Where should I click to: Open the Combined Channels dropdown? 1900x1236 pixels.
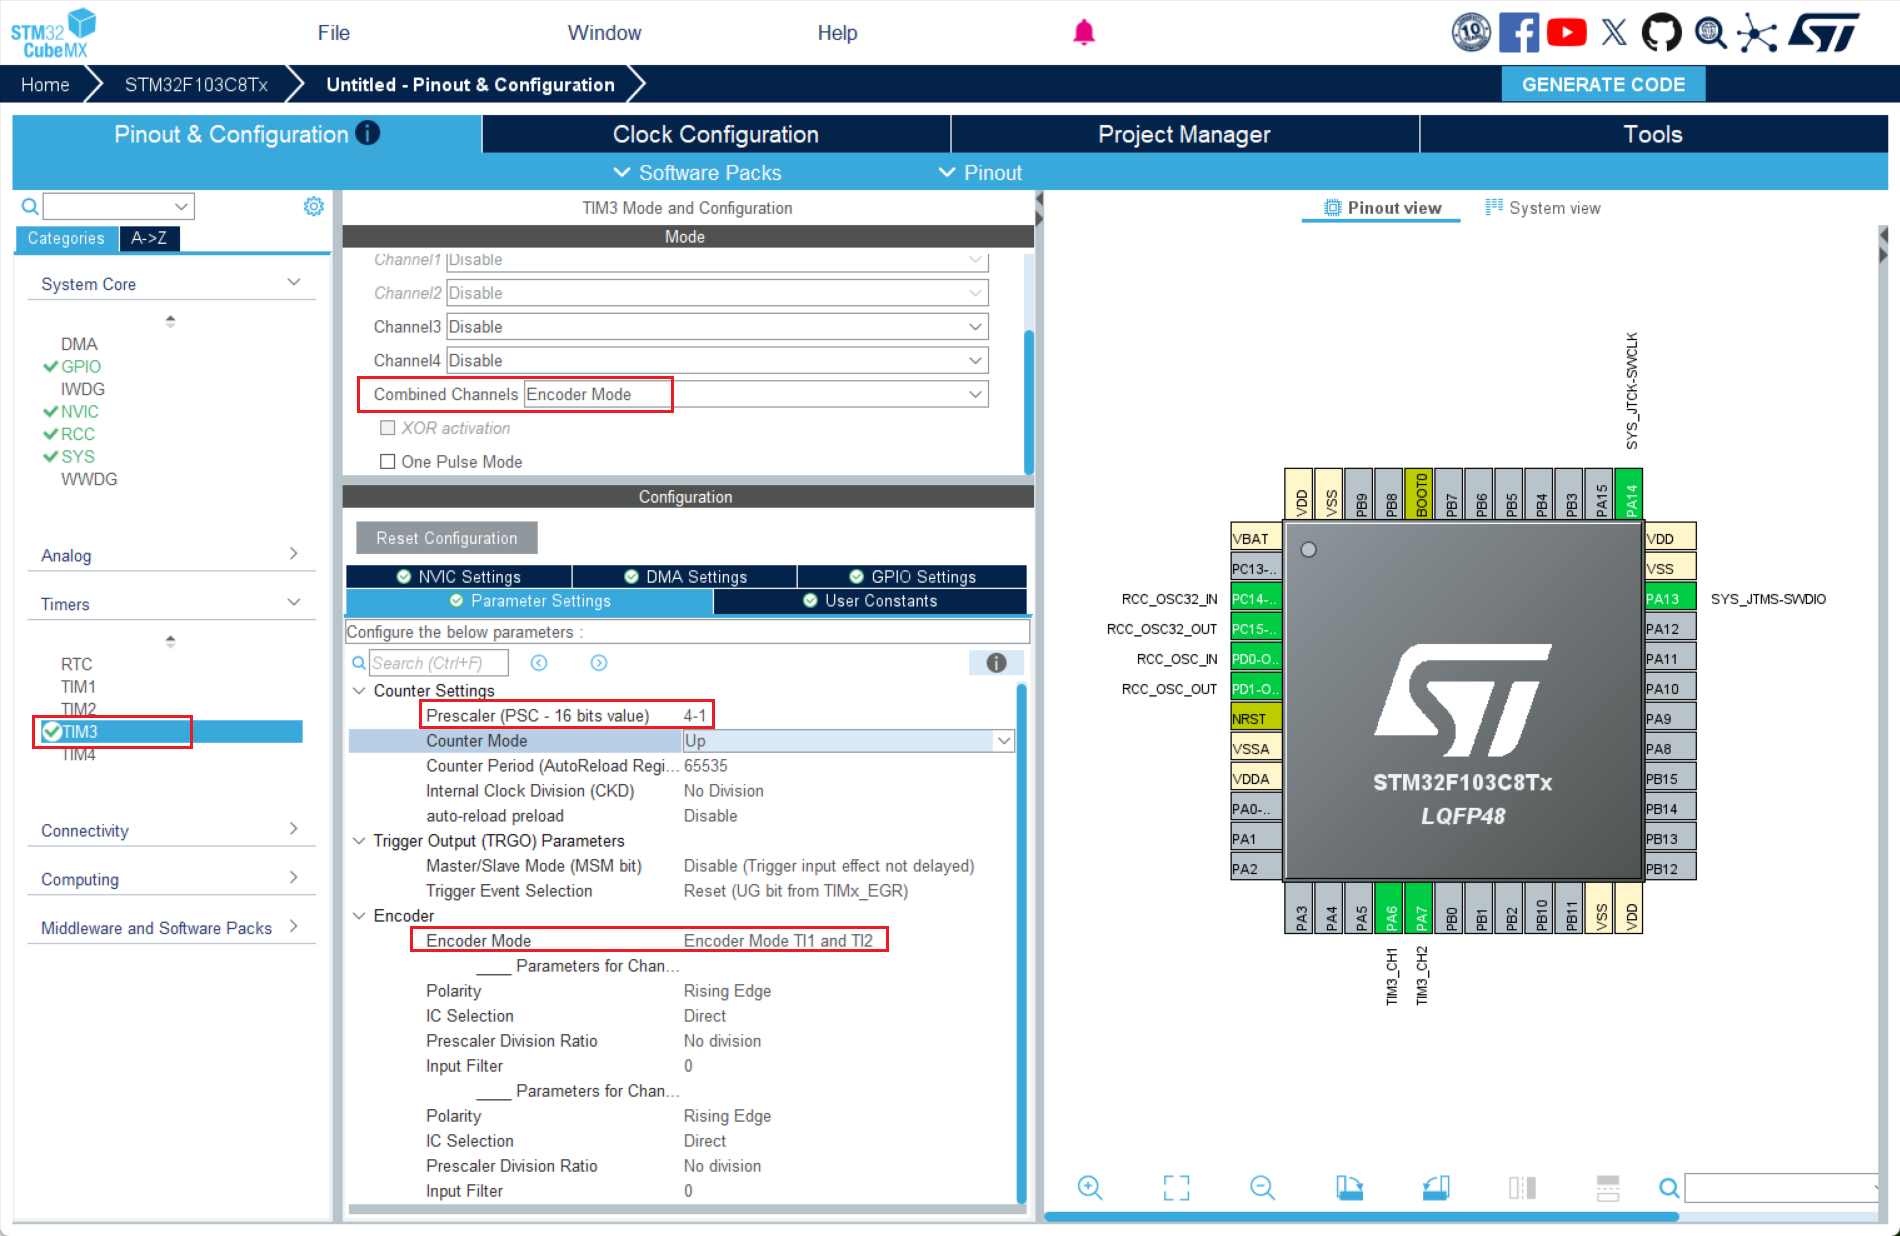(756, 394)
